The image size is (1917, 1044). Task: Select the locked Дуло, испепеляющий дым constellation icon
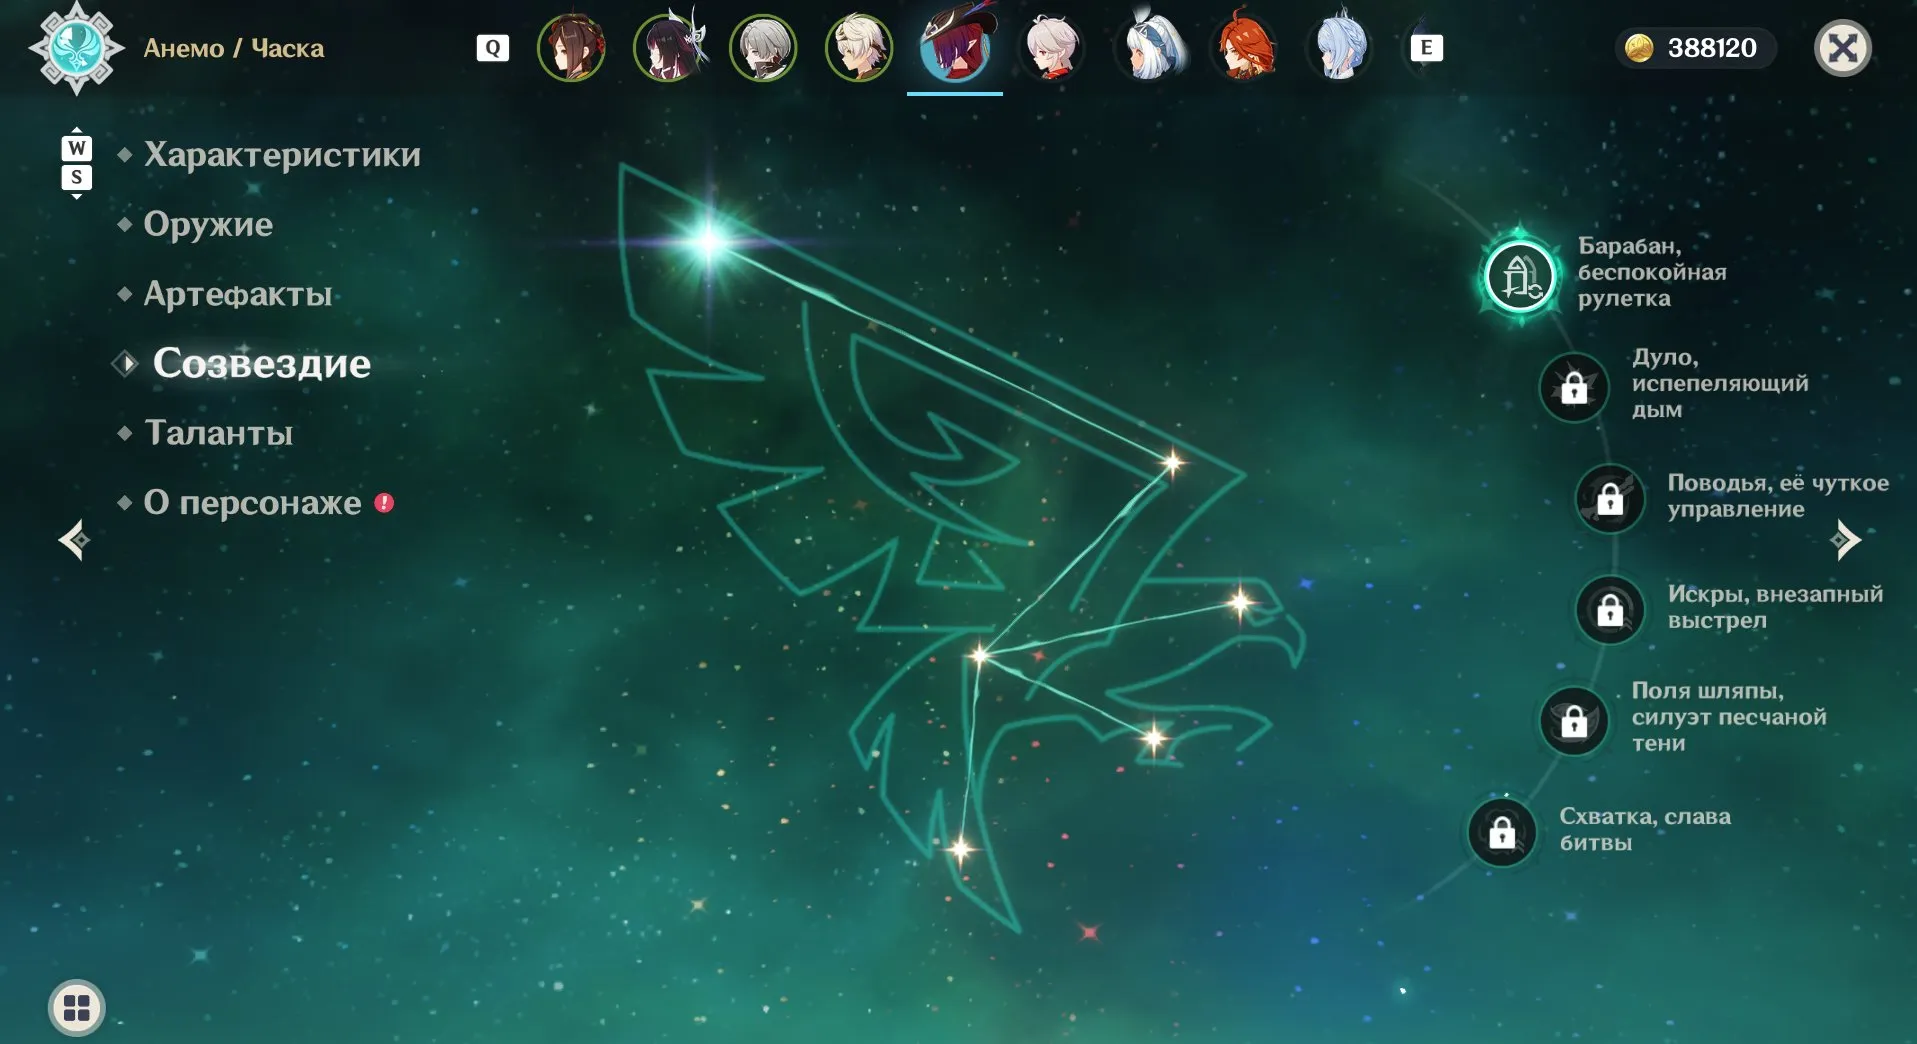pyautogui.click(x=1574, y=387)
